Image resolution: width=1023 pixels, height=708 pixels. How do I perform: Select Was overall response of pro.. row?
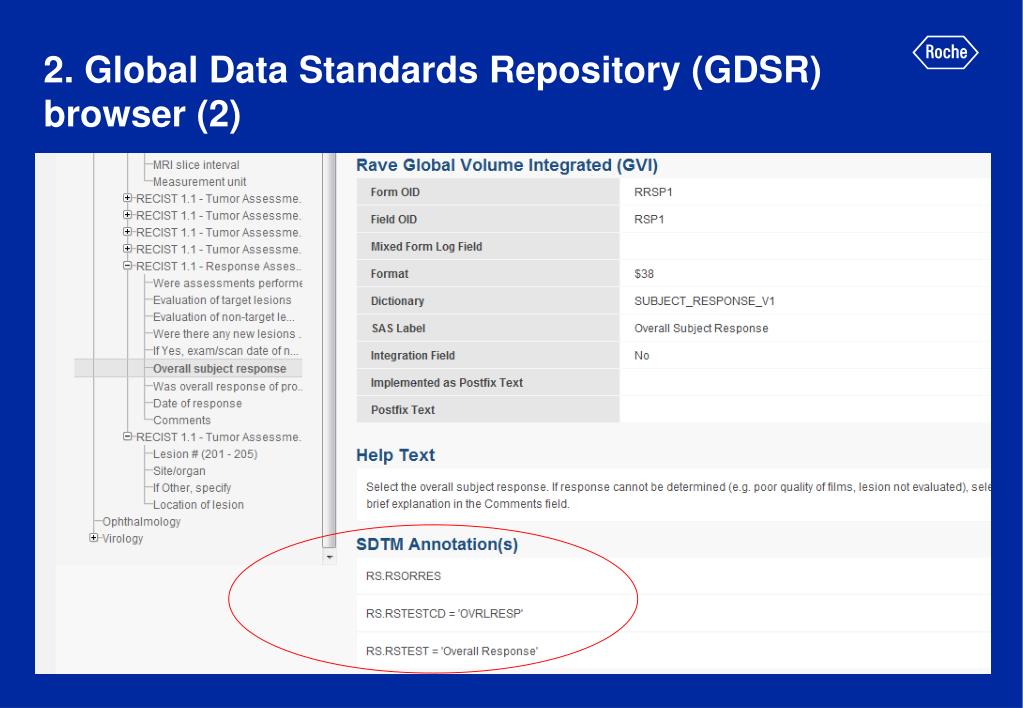227,386
